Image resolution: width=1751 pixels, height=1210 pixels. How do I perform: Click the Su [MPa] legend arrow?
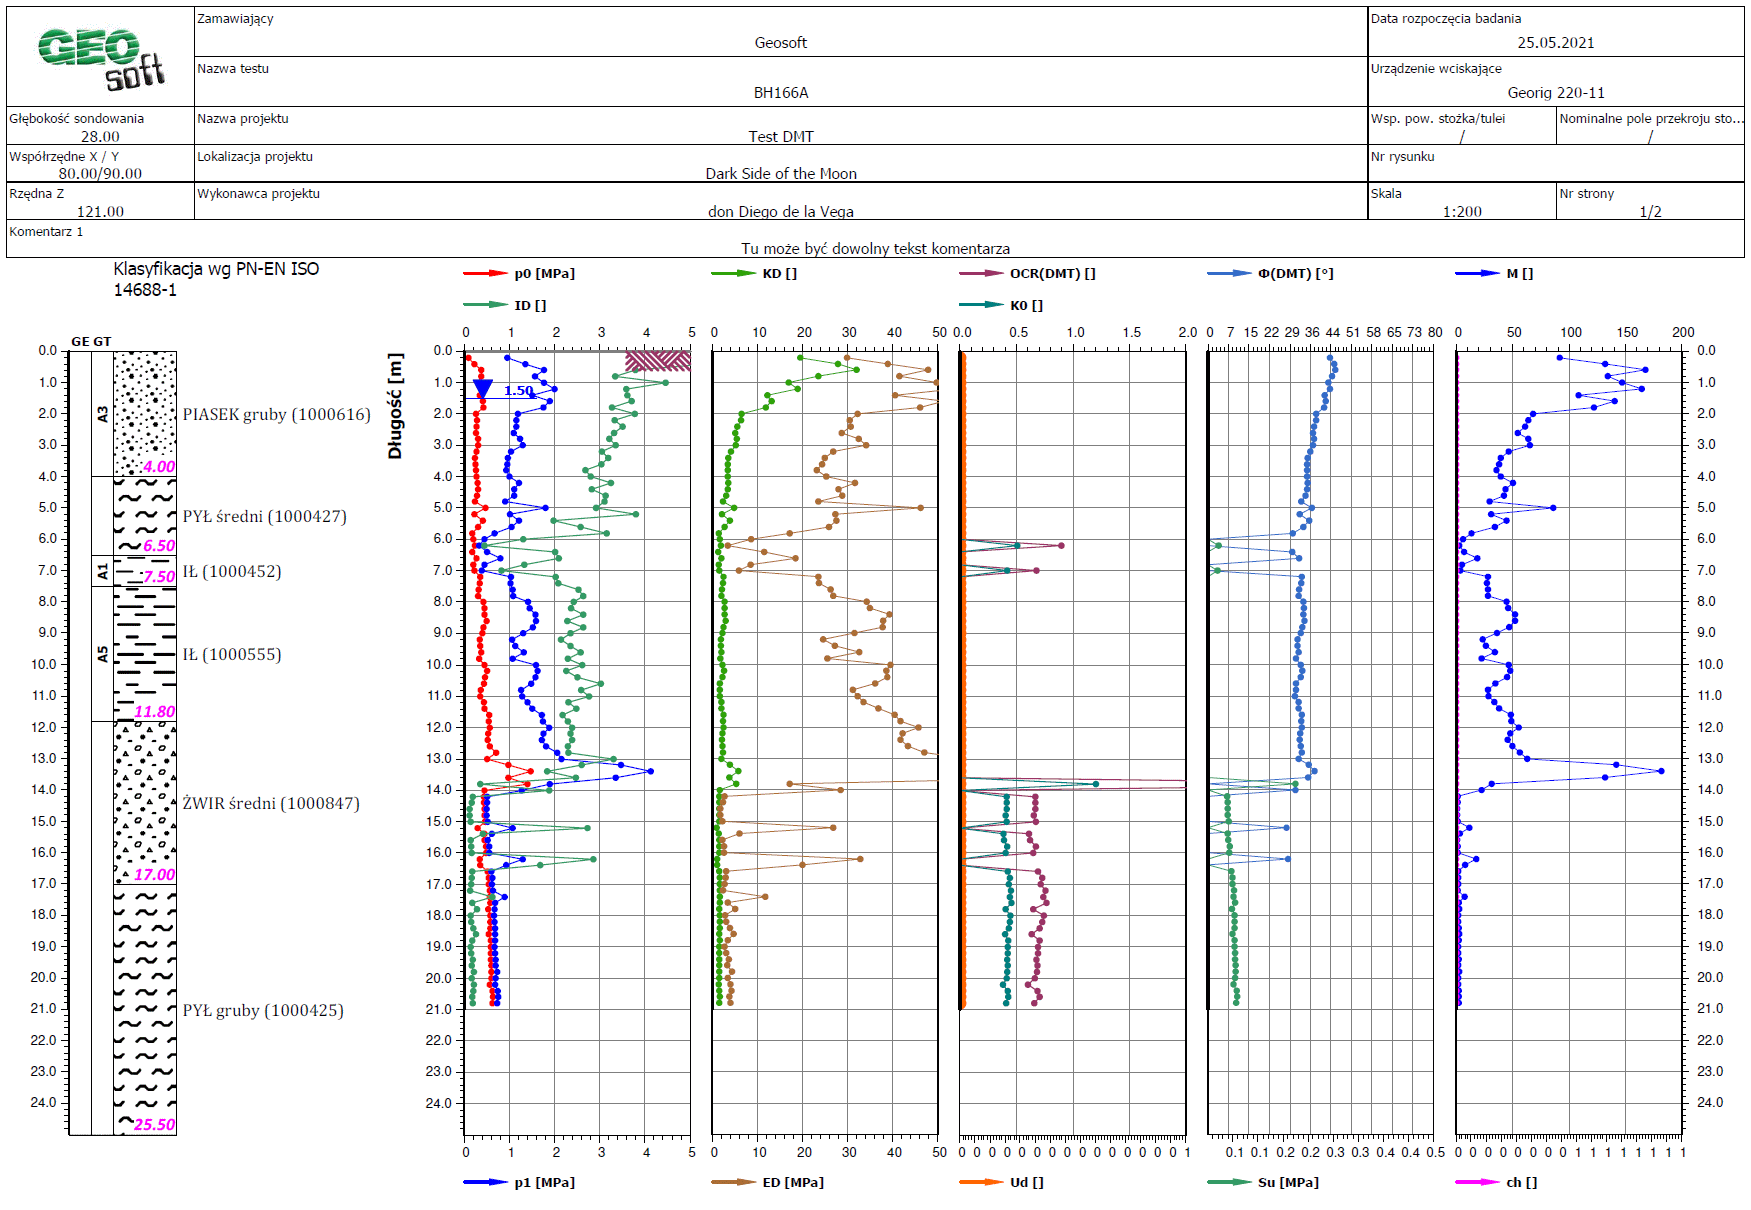click(1229, 1182)
